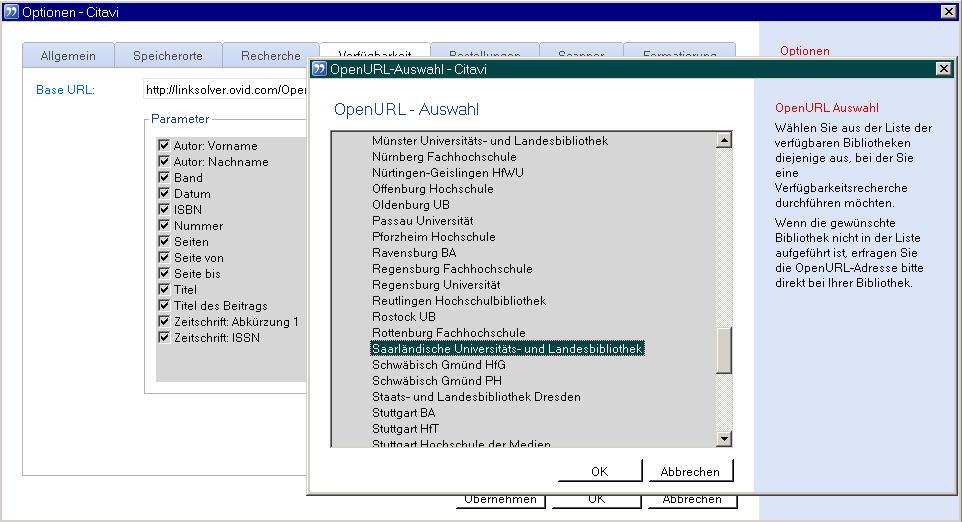Viewport: 962px width, 522px height.
Task: Uncheck the Autor: Vorname parameter
Action: 164,145
